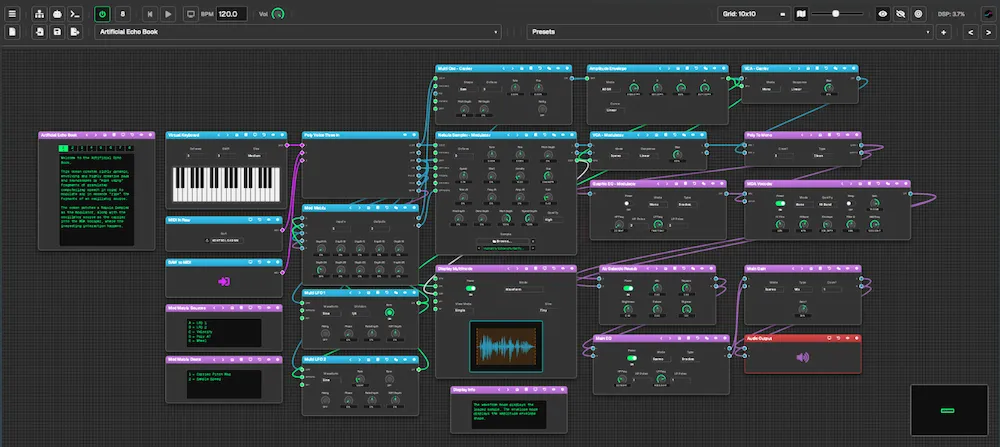Create a new blank patch document
Viewport: 1000px width, 447px height.
click(13, 32)
